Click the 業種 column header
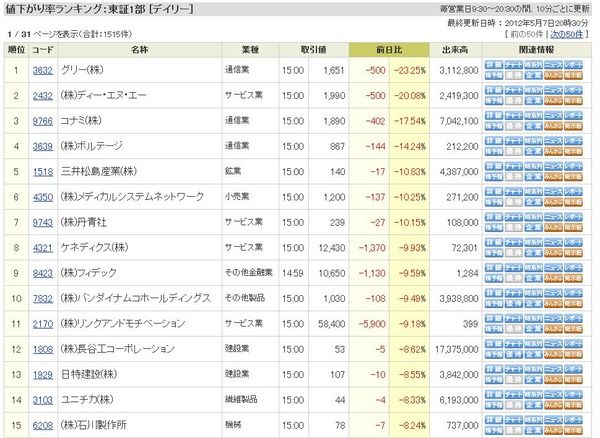The image size is (600, 438). tap(251, 50)
